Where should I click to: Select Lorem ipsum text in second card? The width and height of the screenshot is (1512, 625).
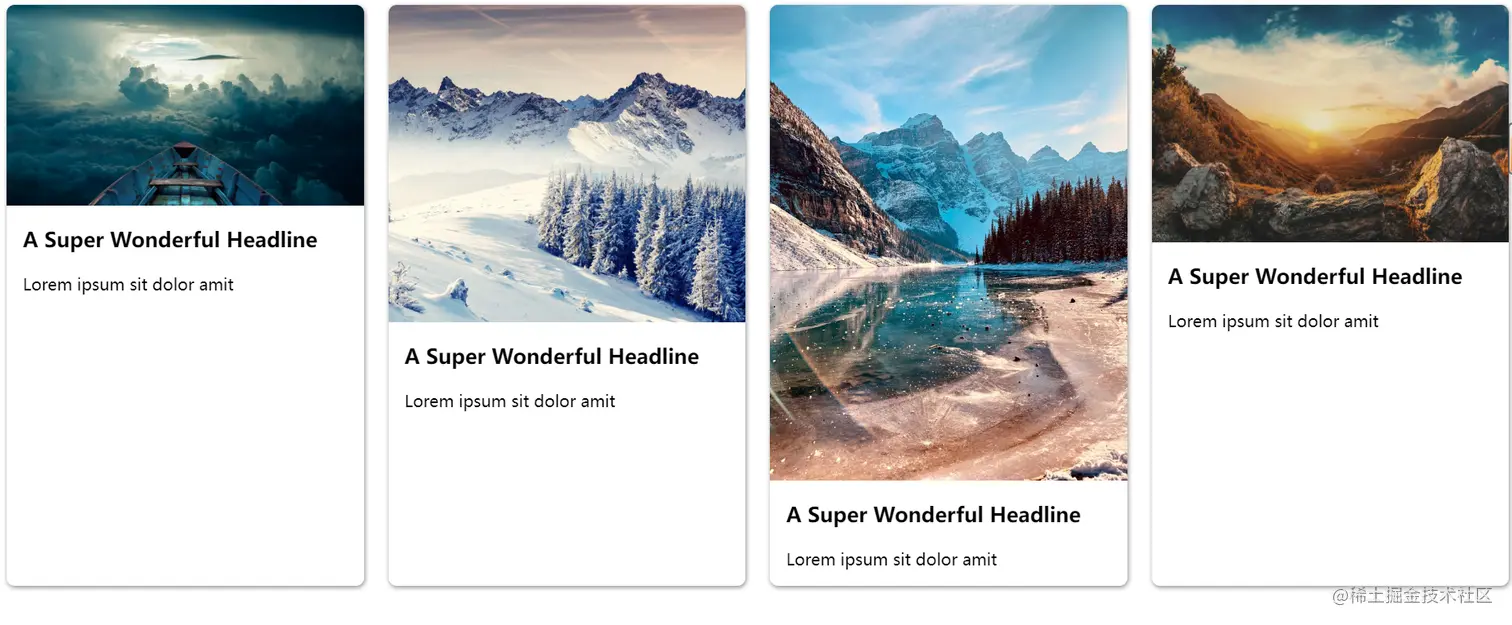(510, 402)
